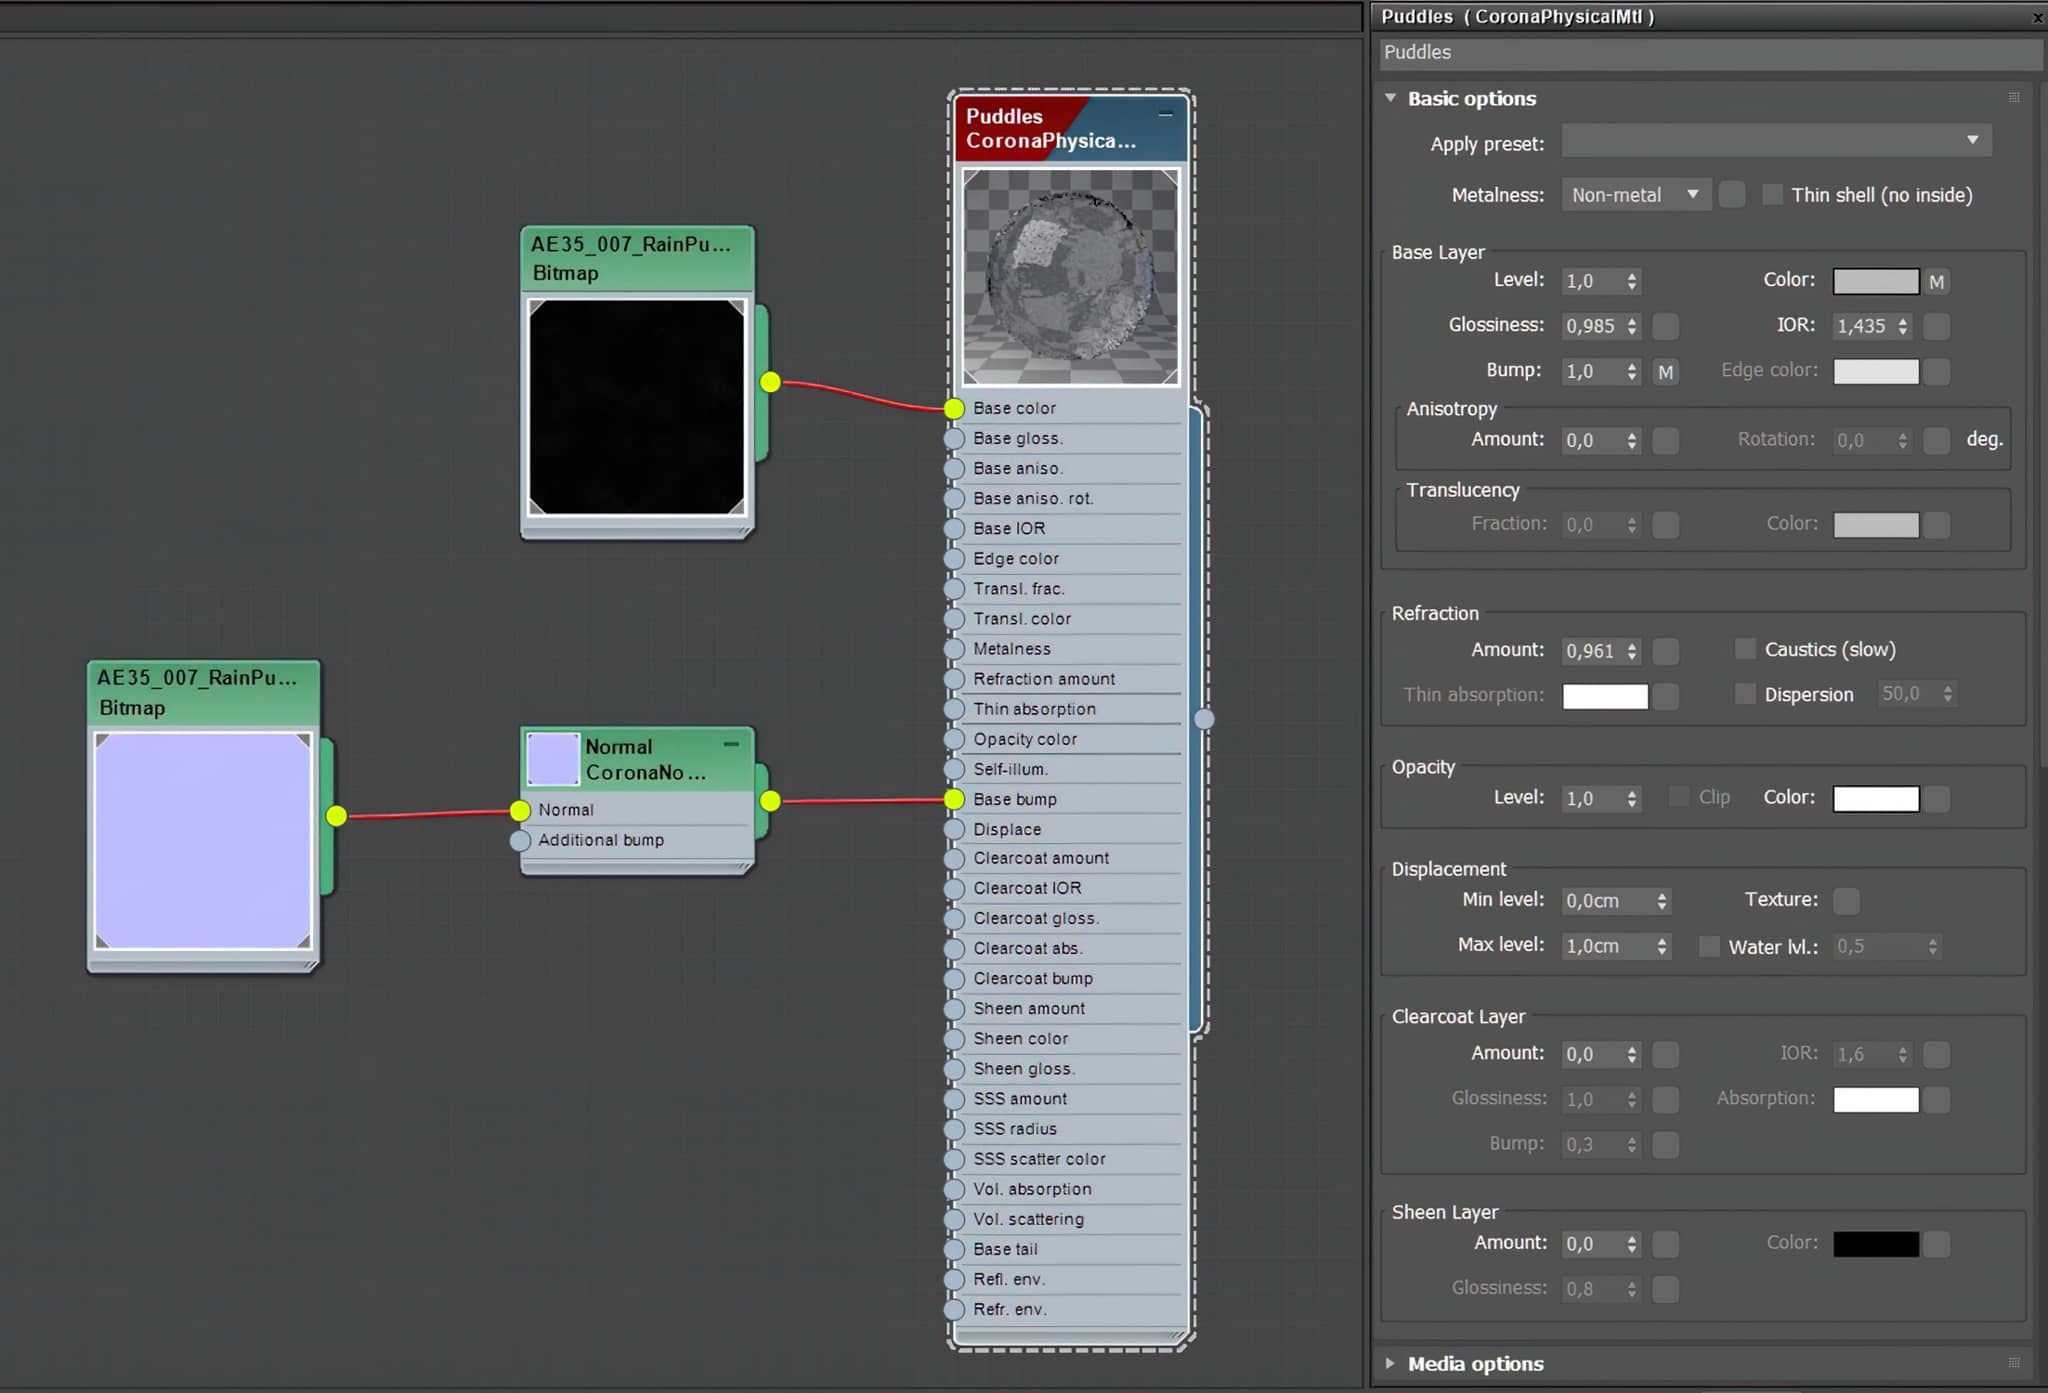Viewport: 2048px width, 1393px height.
Task: Open the Apply preset dropdown
Action: point(1776,141)
